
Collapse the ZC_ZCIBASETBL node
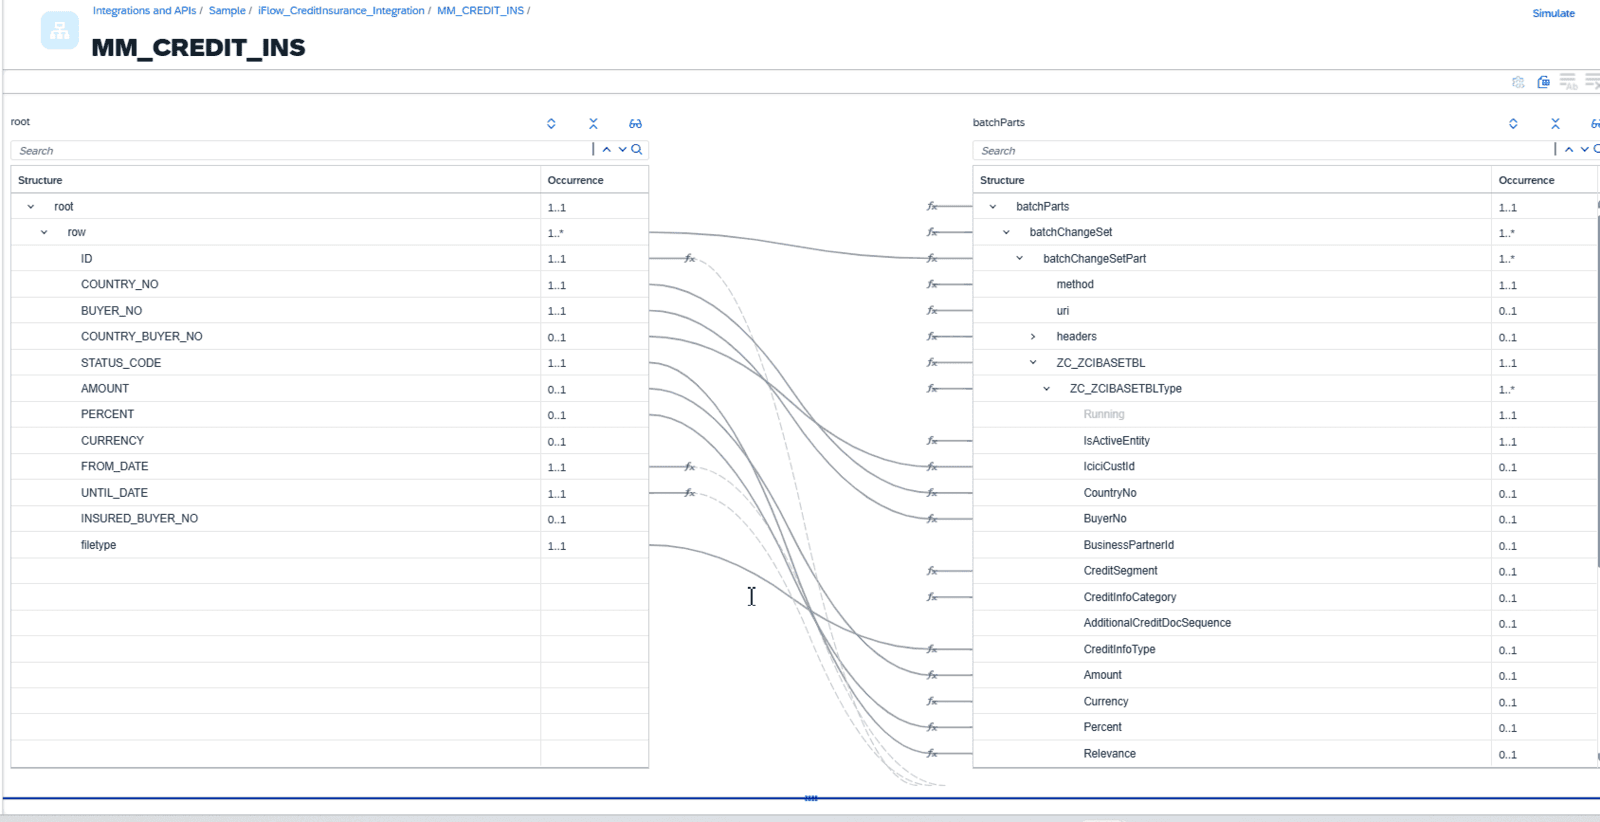click(x=1033, y=363)
